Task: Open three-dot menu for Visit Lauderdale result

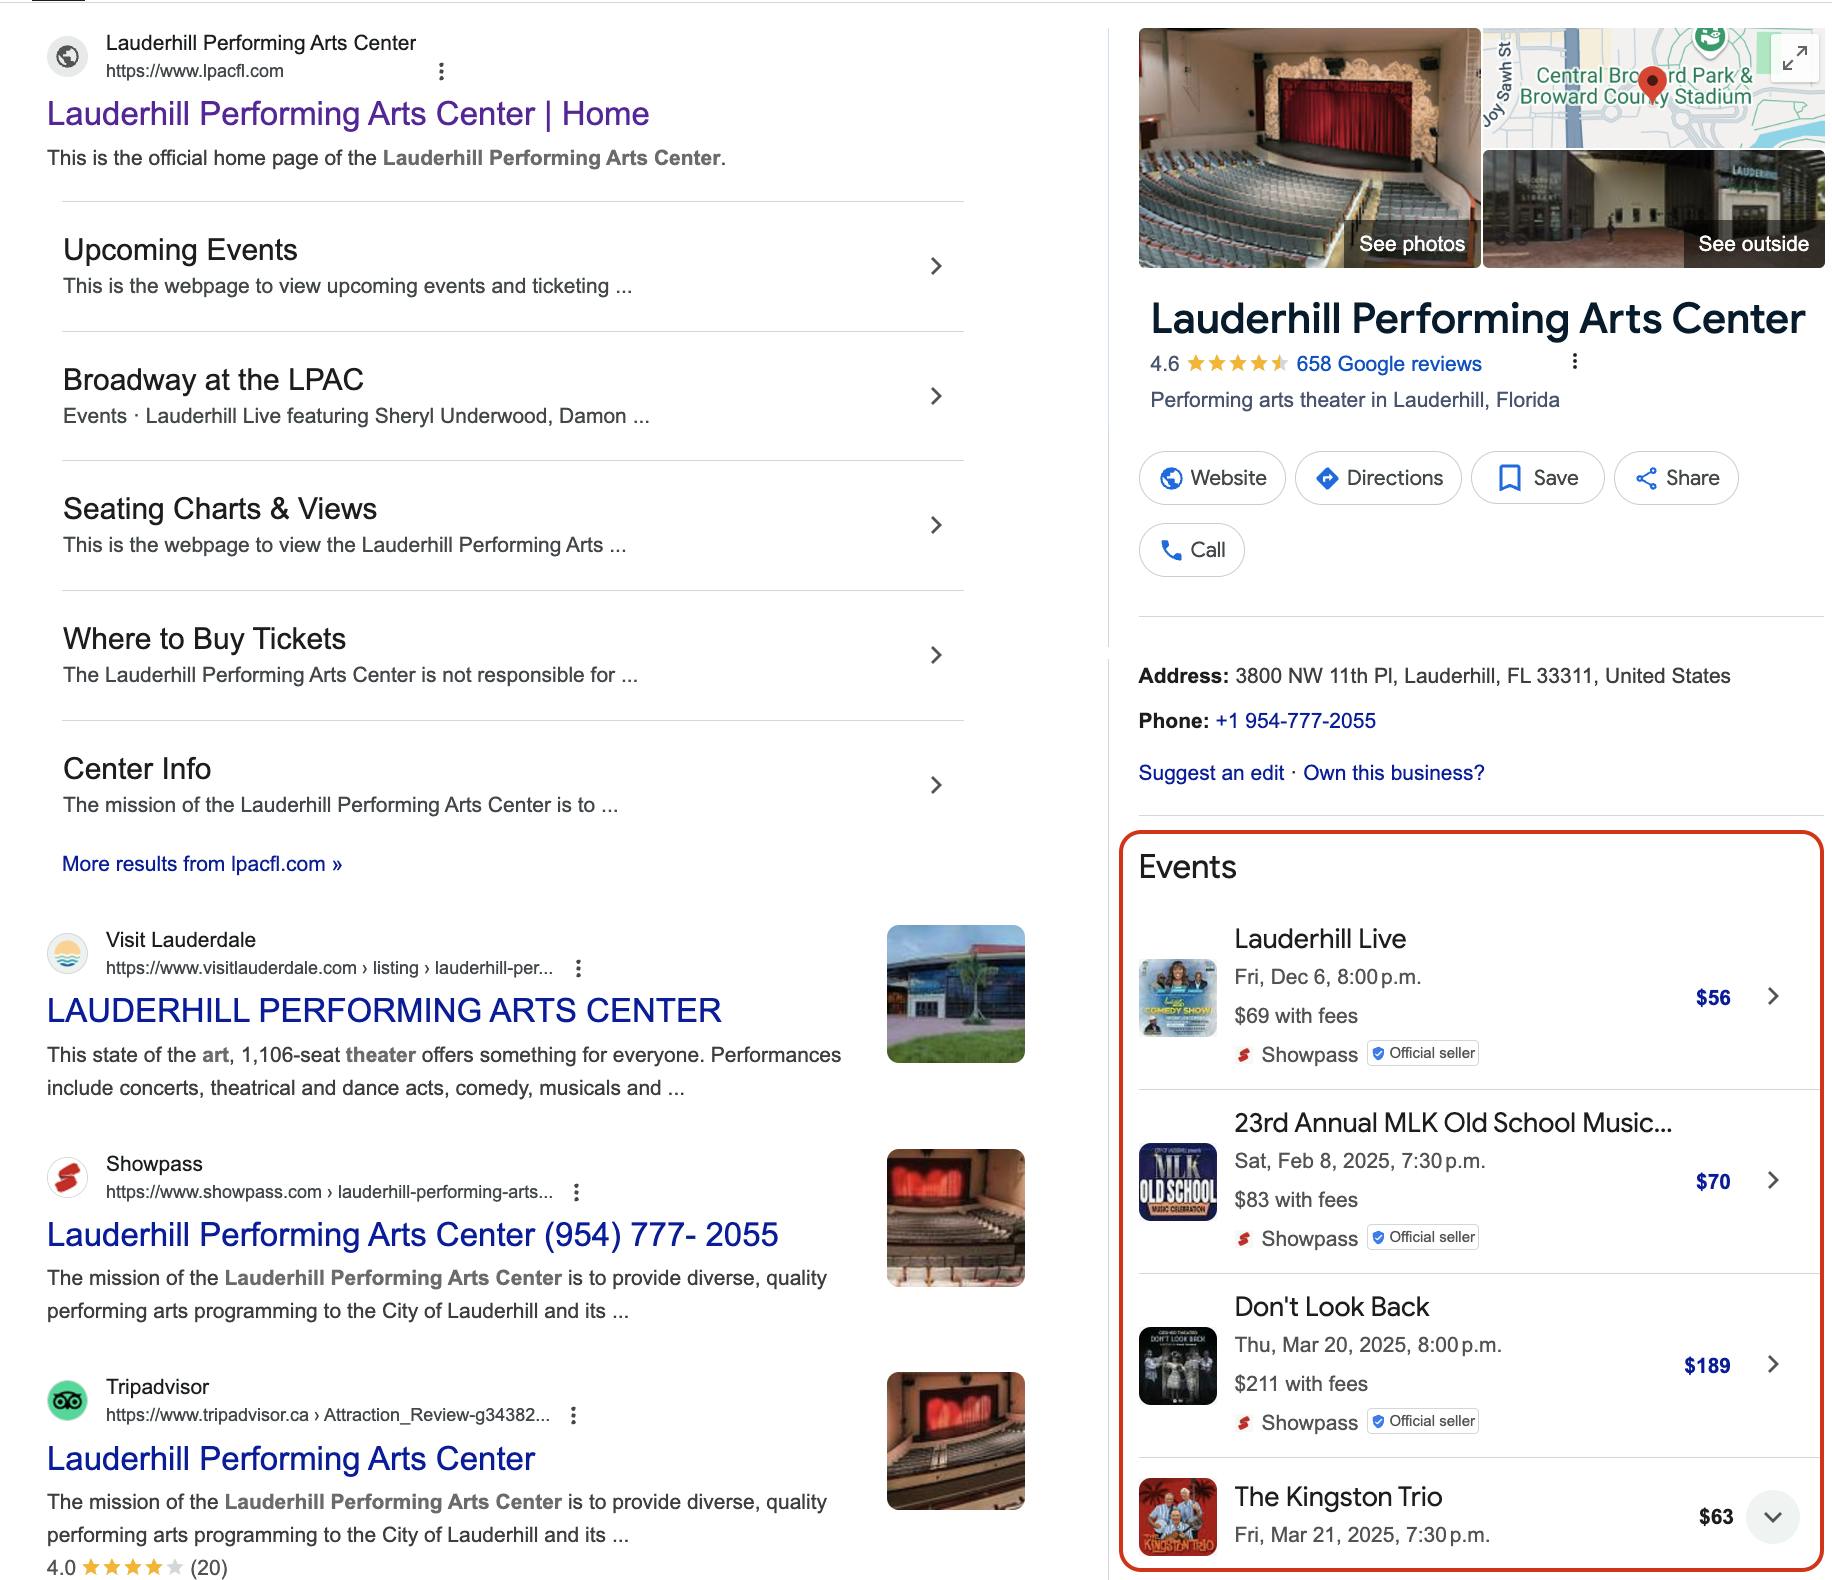Action: coord(578,968)
